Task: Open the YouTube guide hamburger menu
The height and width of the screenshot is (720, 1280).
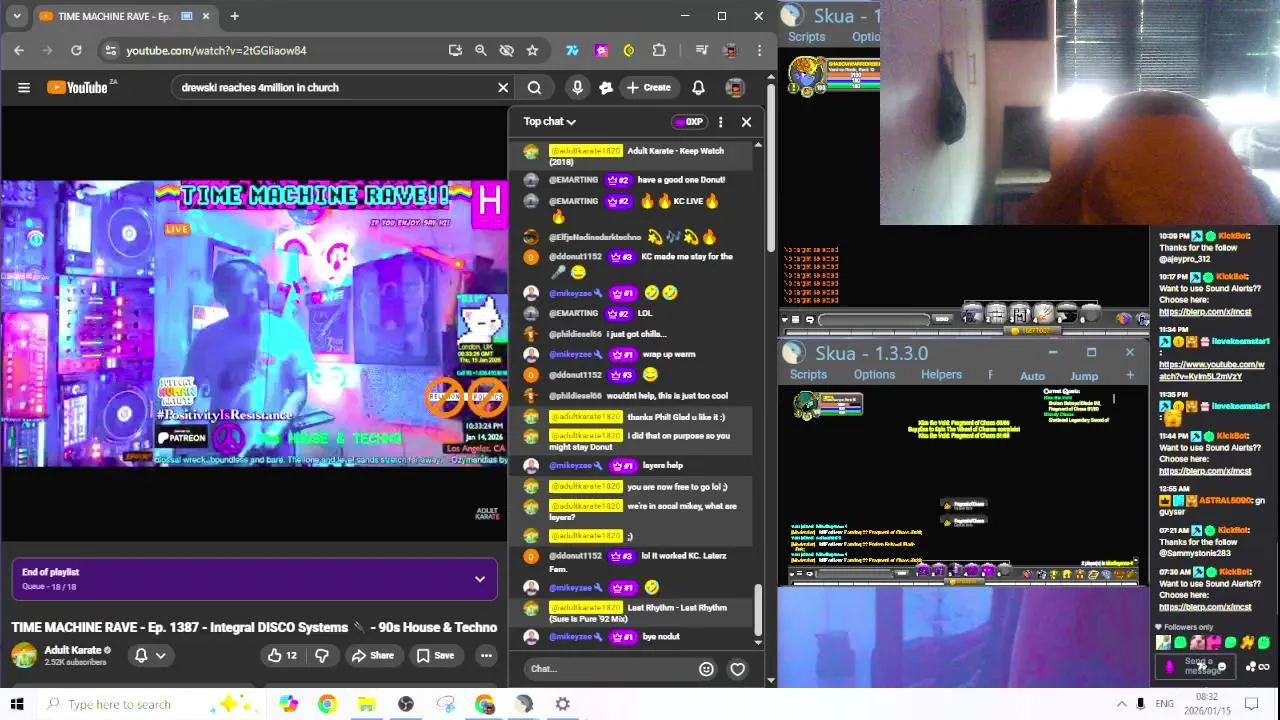Action: [x=24, y=87]
